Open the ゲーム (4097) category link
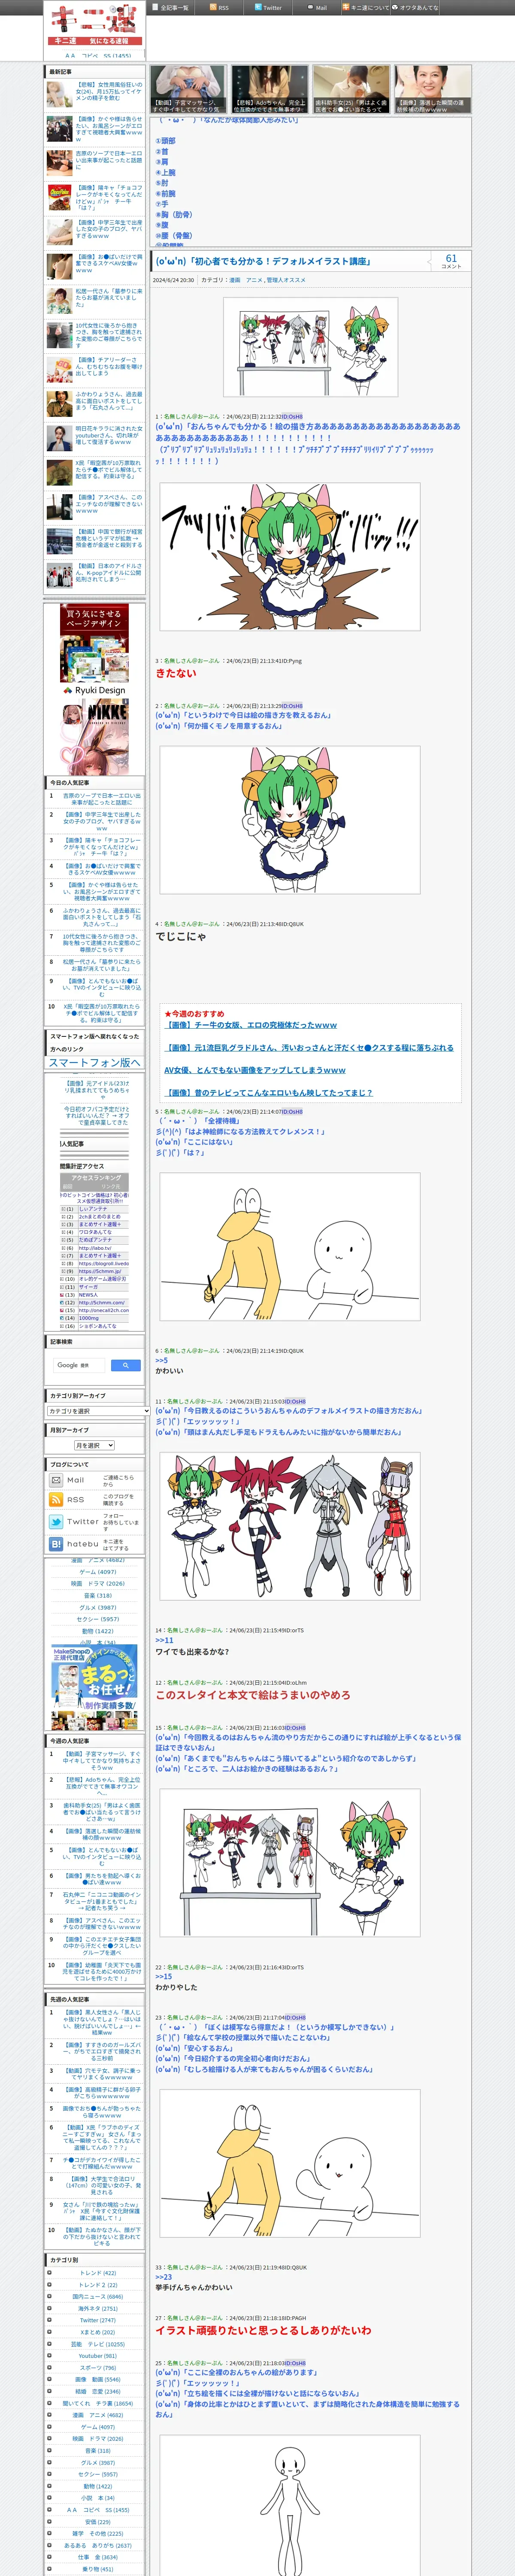515x2576 pixels. [x=98, y=1572]
